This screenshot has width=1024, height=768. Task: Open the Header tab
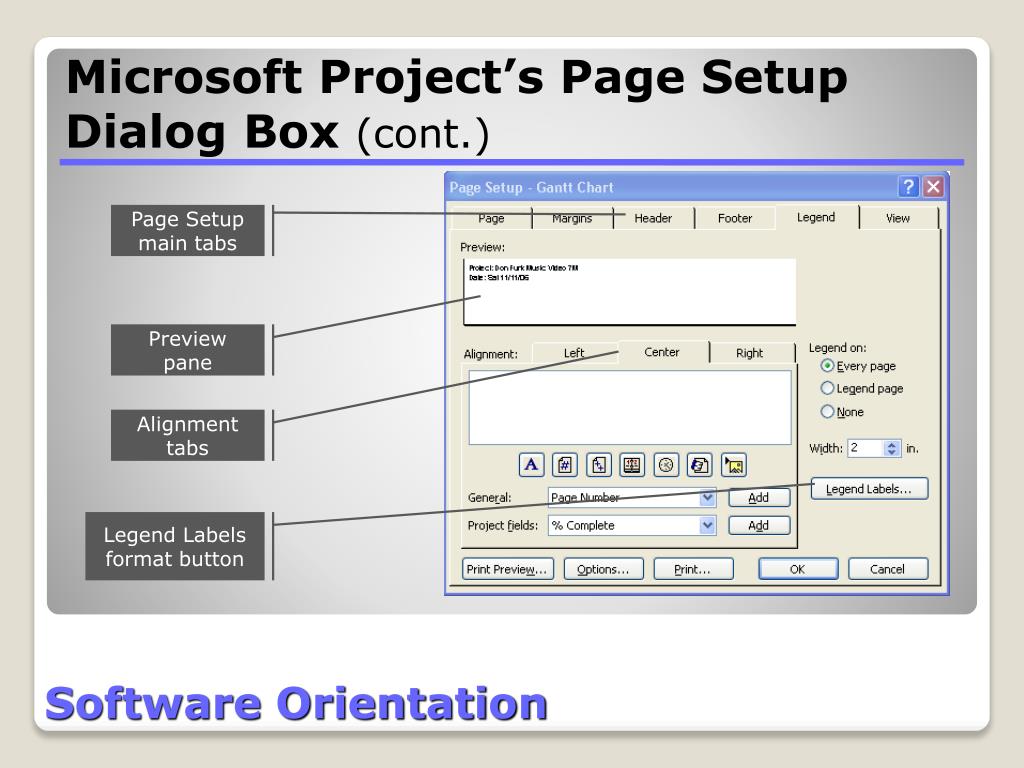click(x=653, y=218)
